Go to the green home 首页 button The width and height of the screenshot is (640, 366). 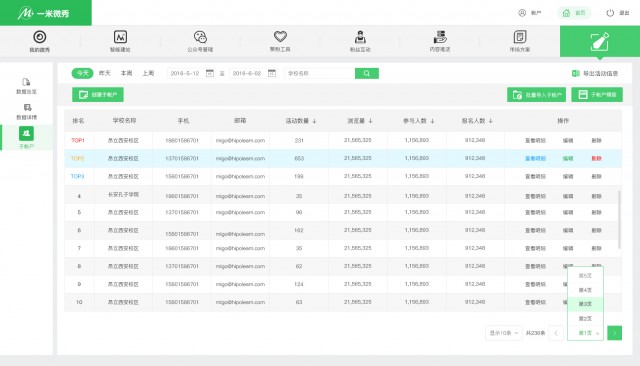[574, 13]
